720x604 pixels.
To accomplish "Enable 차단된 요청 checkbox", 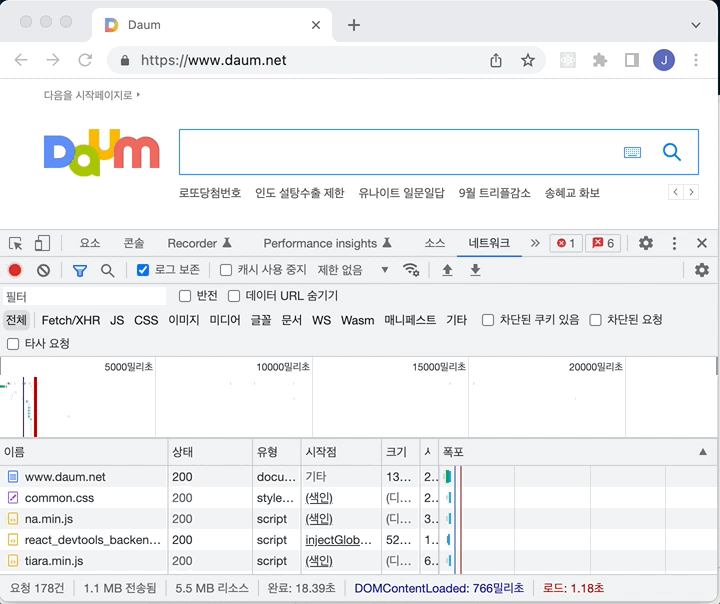I will pos(595,320).
